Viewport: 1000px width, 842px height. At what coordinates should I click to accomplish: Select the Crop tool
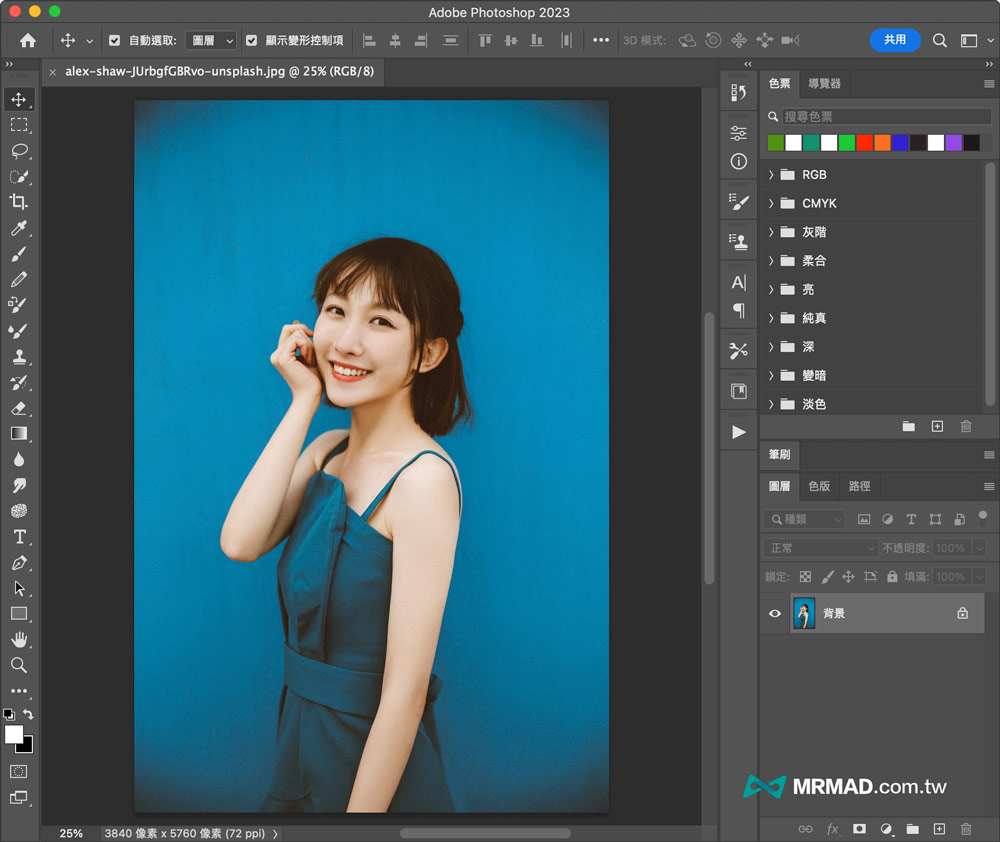pyautogui.click(x=19, y=202)
